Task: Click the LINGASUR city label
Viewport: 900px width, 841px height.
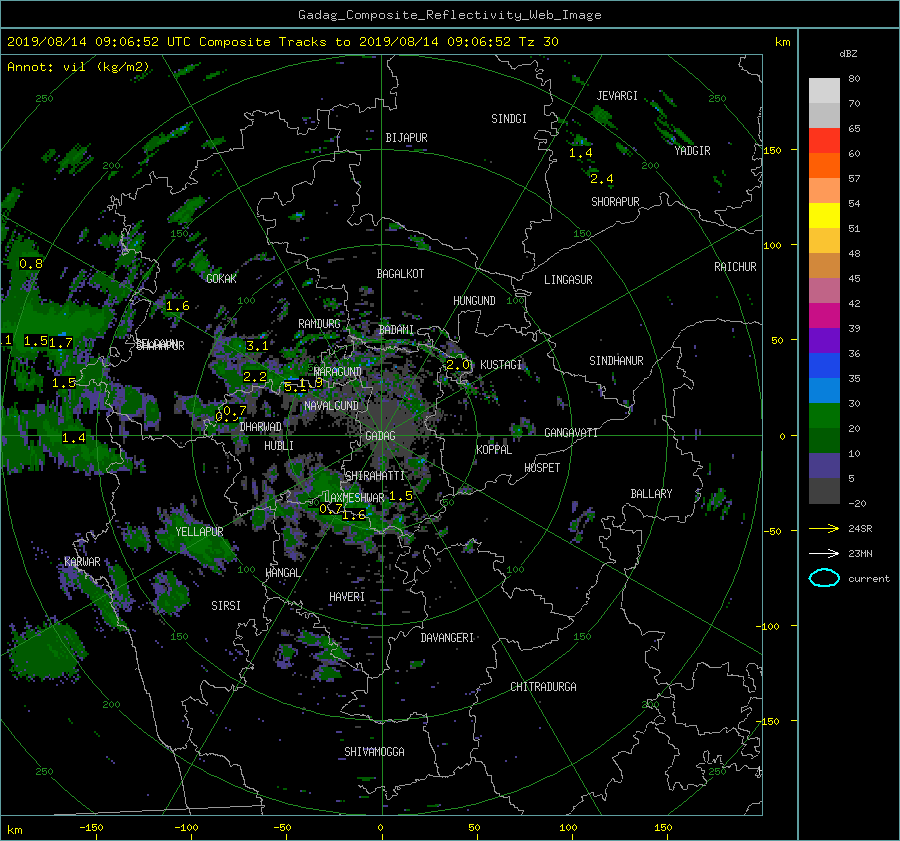Action: (x=568, y=280)
